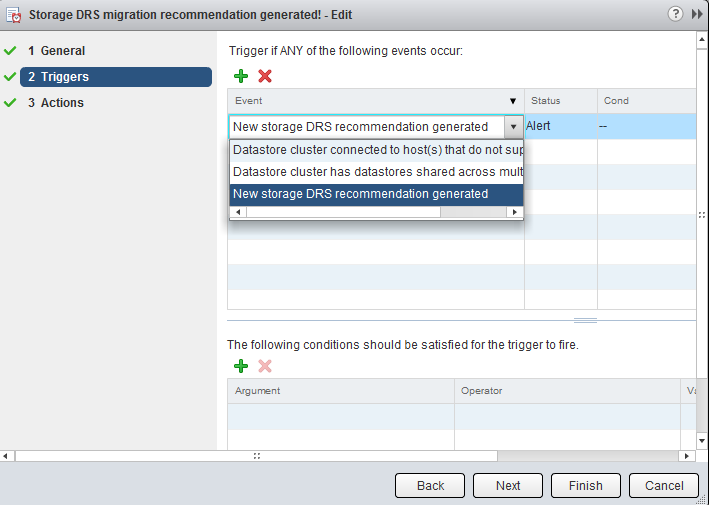Click the Back button
The image size is (709, 505).
click(x=430, y=485)
